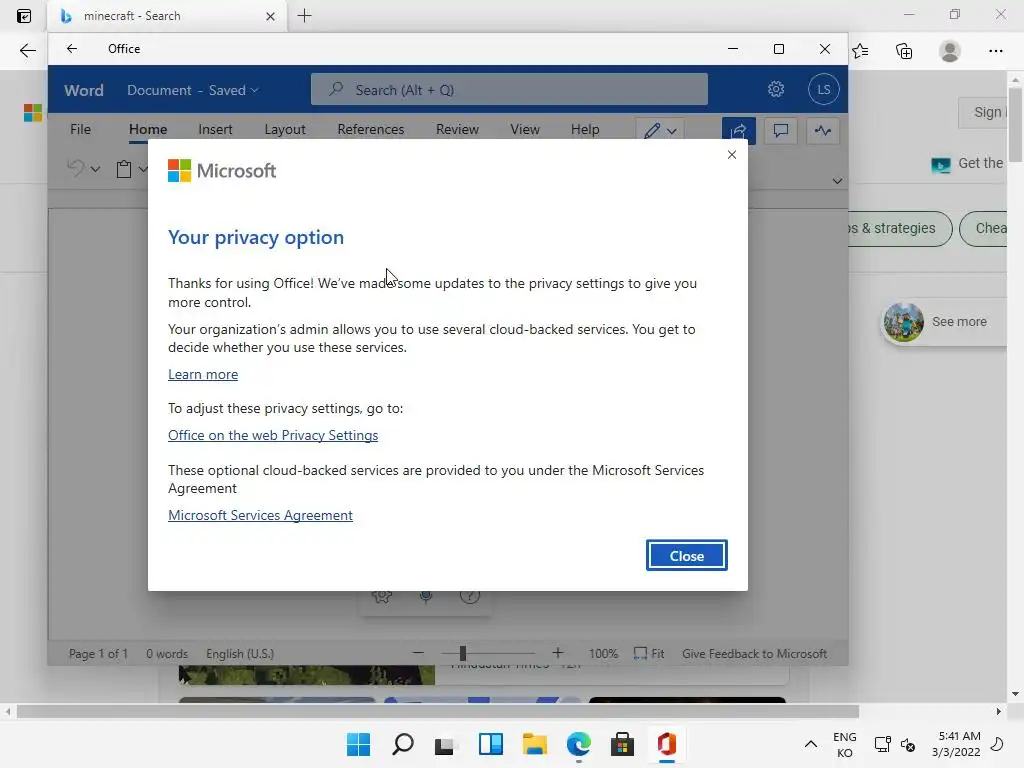Close the minecraft - Search tab
Screen dimensions: 1024x768
coord(270,16)
